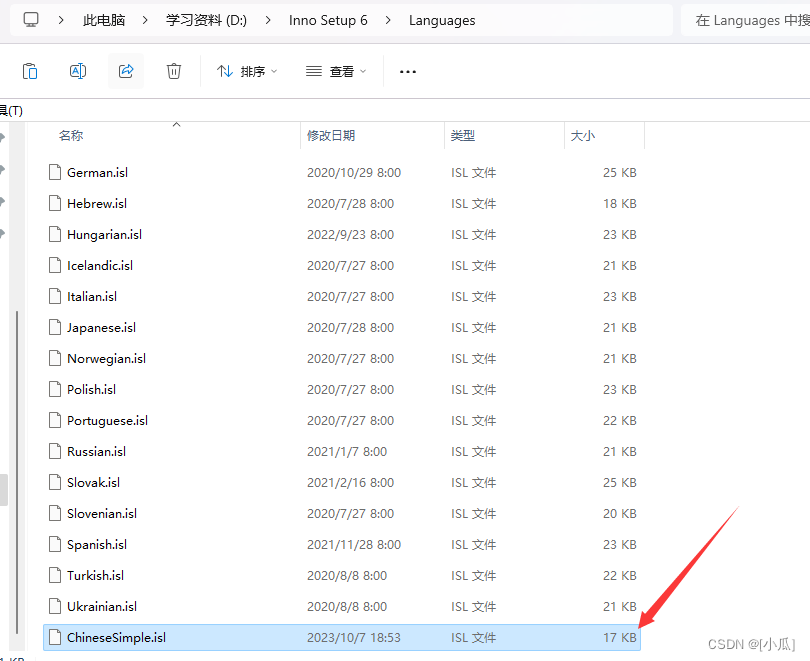Open the 工具(T) menu
The image size is (810, 661).
[11, 111]
